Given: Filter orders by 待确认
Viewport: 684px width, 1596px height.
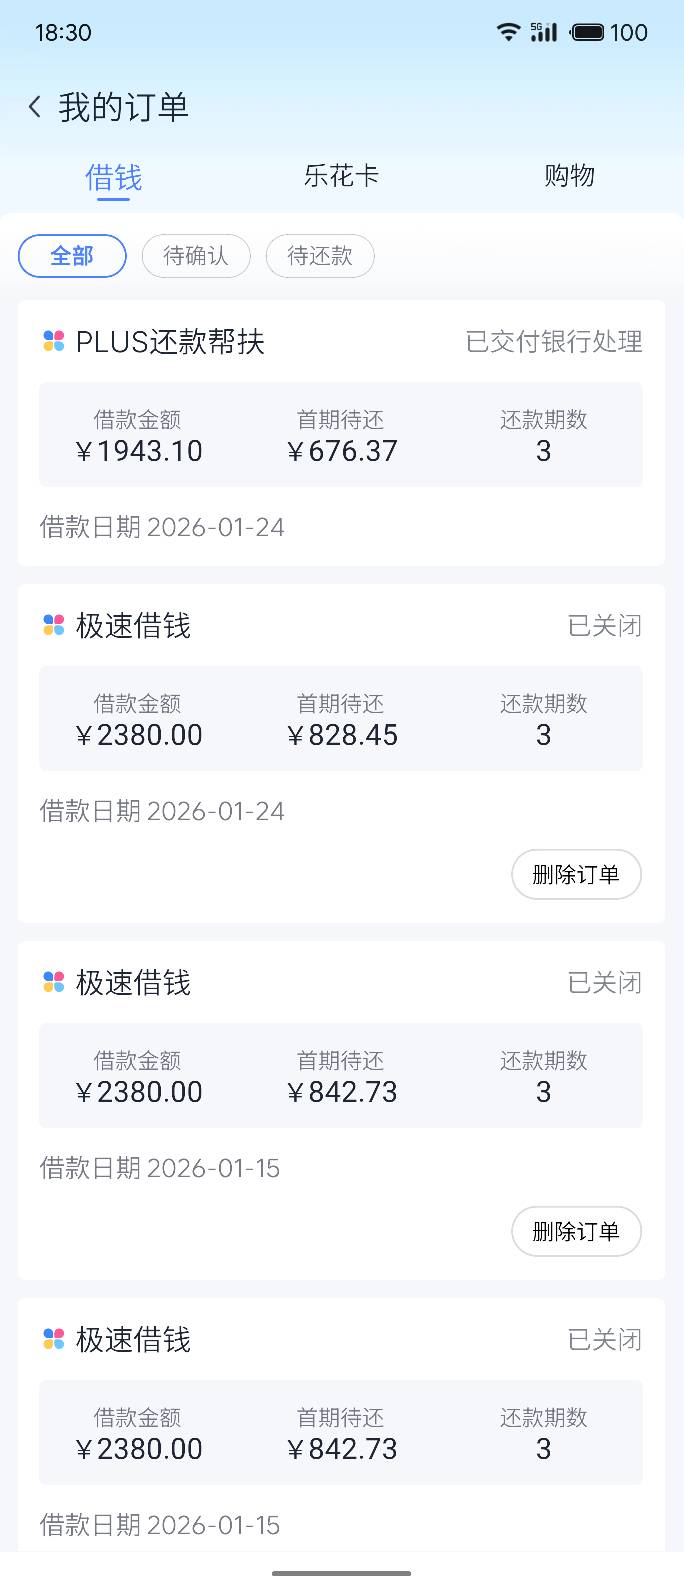Looking at the screenshot, I should 196,256.
